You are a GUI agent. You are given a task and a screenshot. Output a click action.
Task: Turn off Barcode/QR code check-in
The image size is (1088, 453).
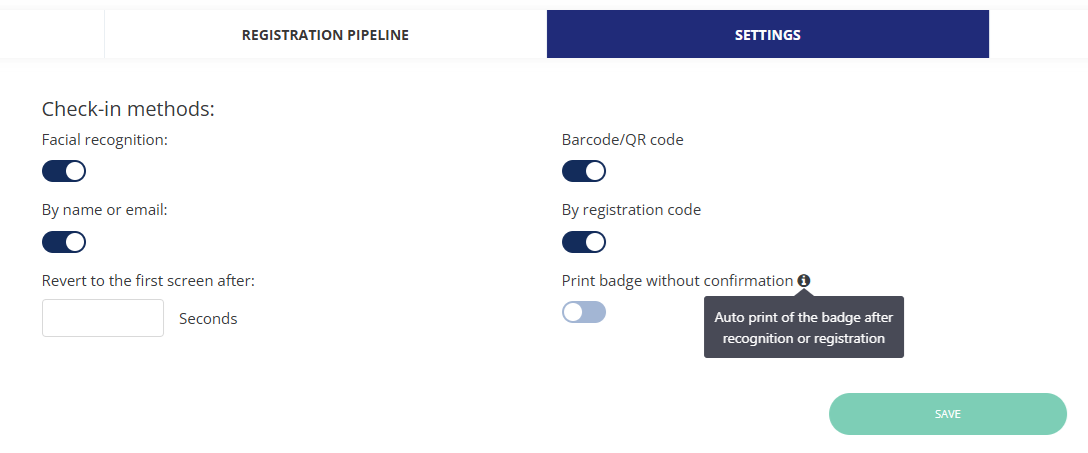pos(584,171)
